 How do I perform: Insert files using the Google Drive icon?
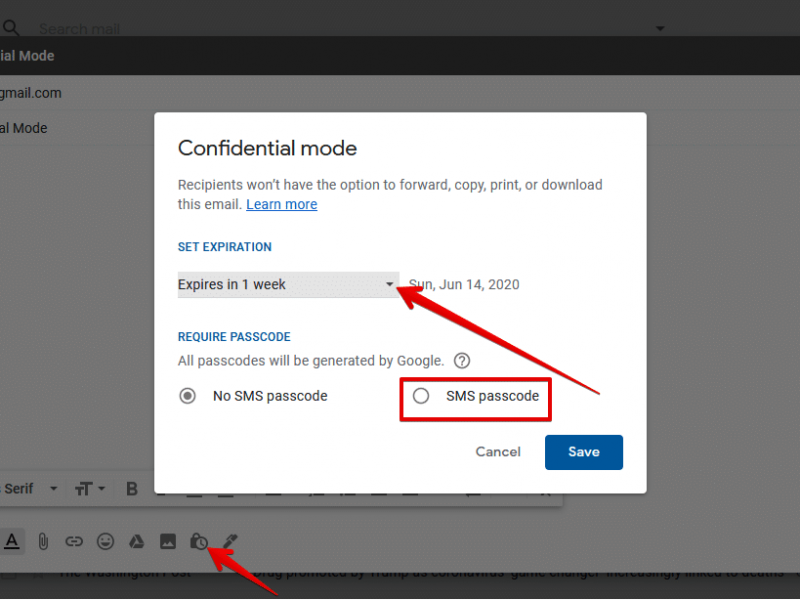click(x=137, y=541)
